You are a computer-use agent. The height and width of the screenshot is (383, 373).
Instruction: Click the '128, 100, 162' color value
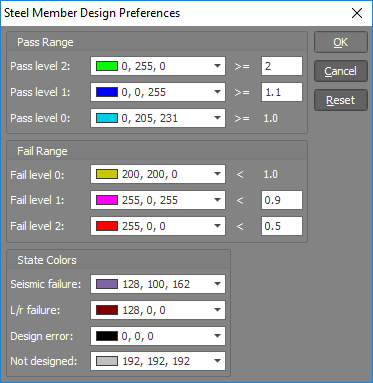point(156,284)
